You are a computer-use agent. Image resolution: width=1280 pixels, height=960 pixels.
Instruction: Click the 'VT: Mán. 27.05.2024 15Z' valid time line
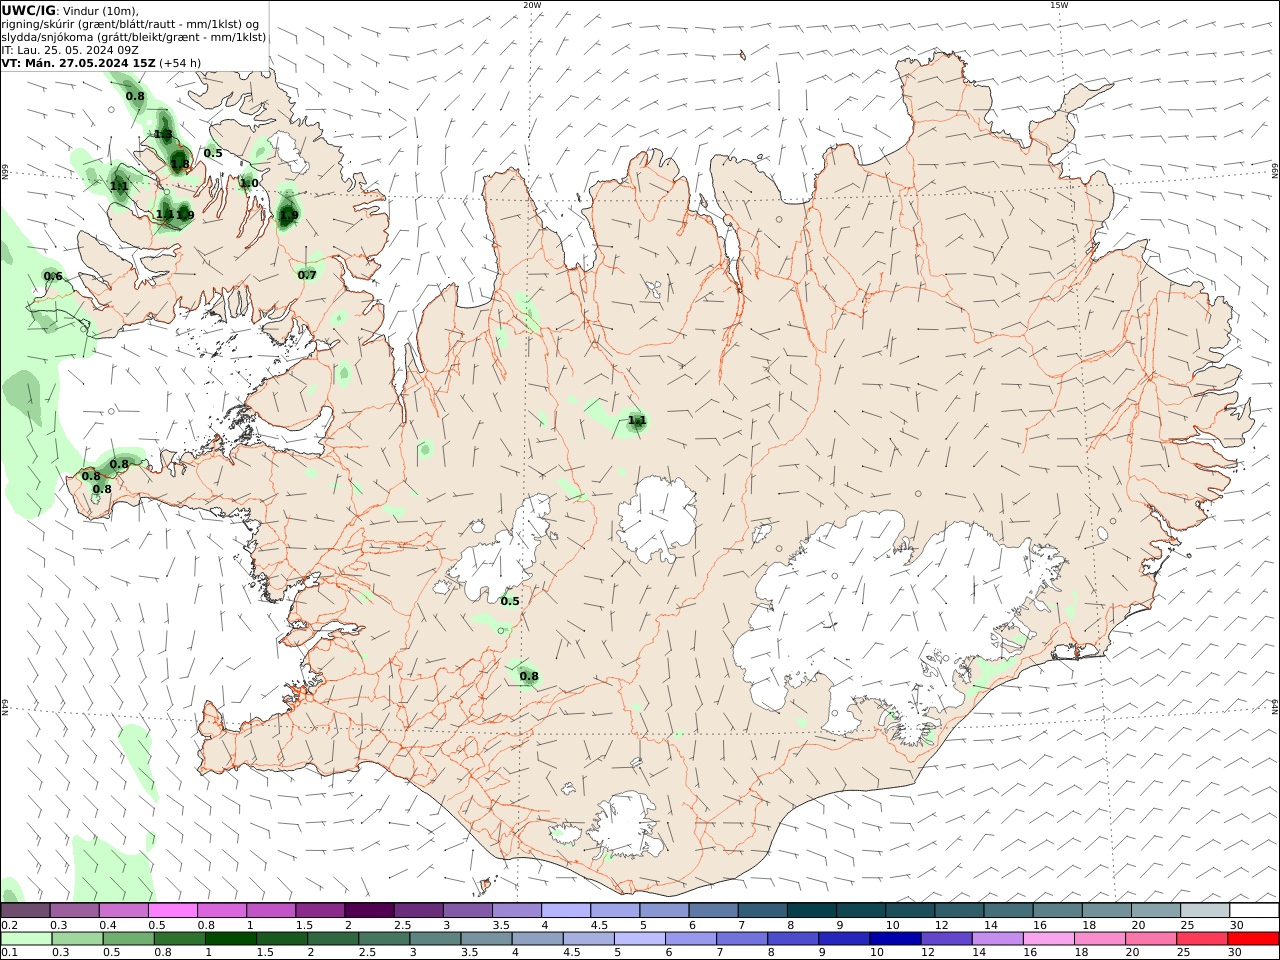coord(78,63)
